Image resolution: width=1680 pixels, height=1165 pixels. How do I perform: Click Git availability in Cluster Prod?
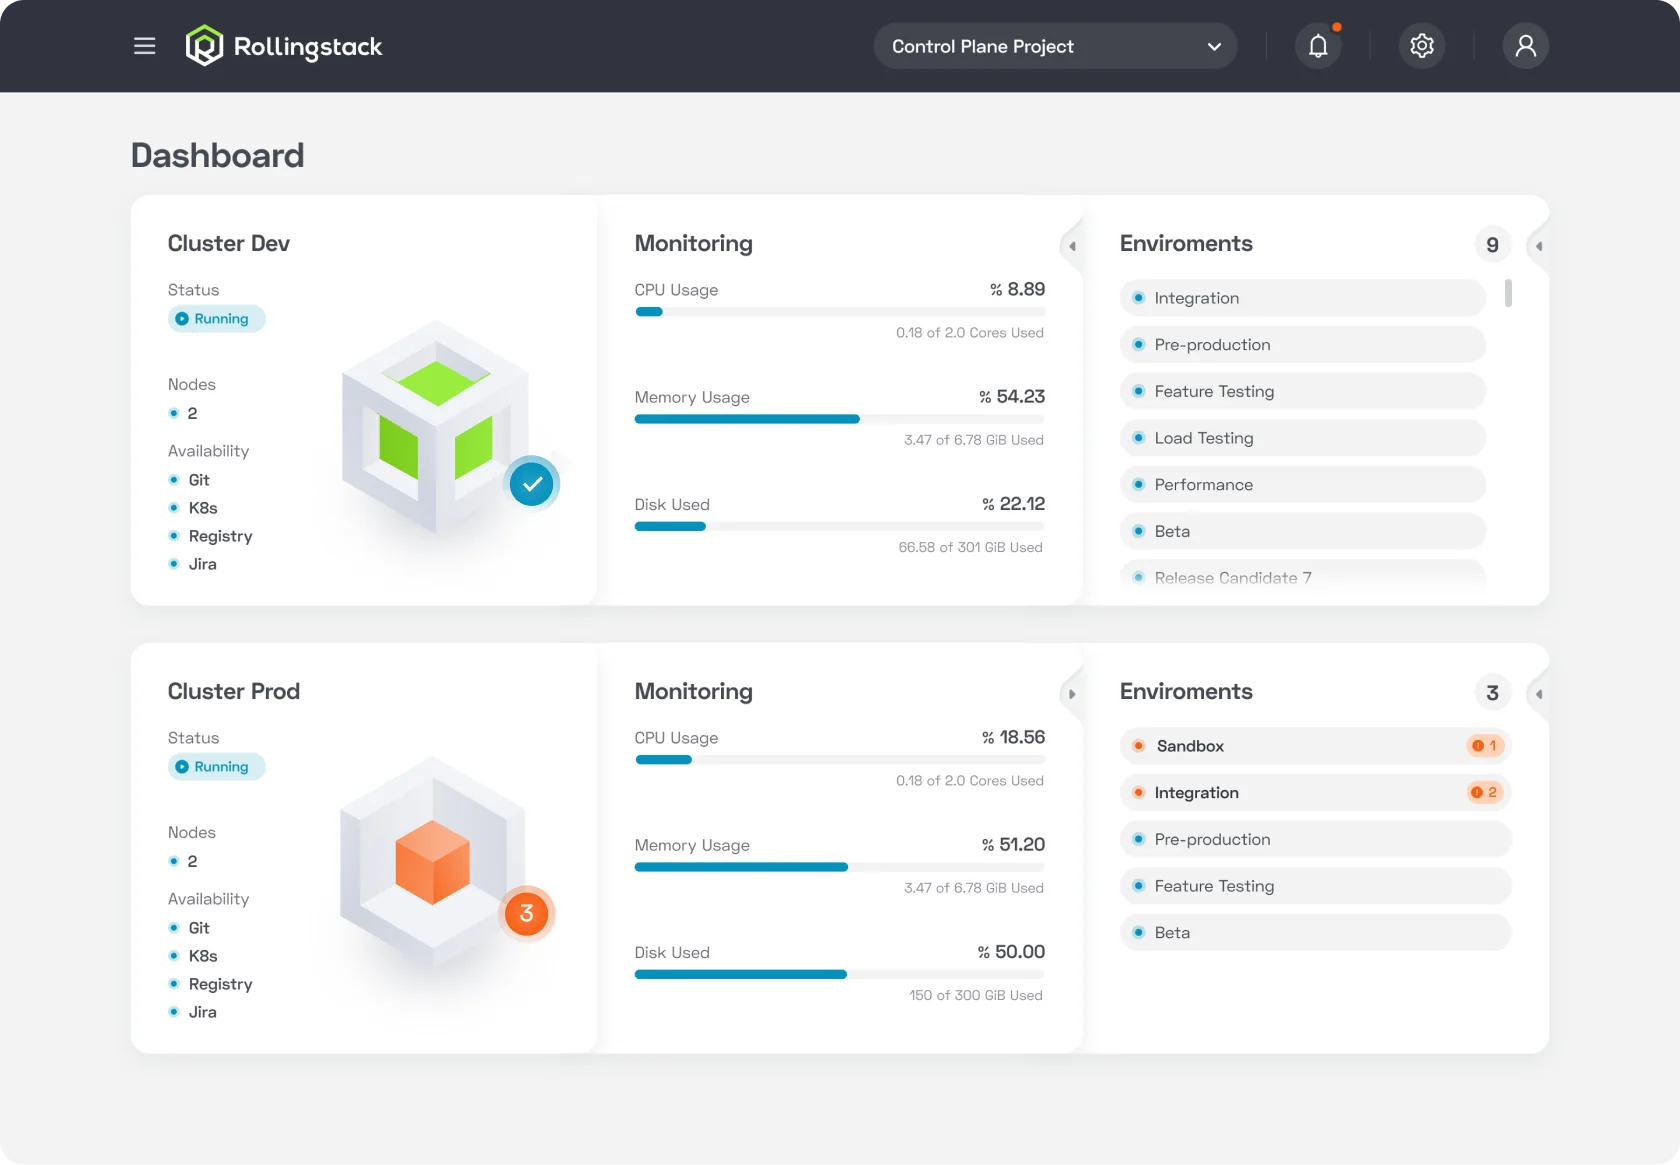190,928
